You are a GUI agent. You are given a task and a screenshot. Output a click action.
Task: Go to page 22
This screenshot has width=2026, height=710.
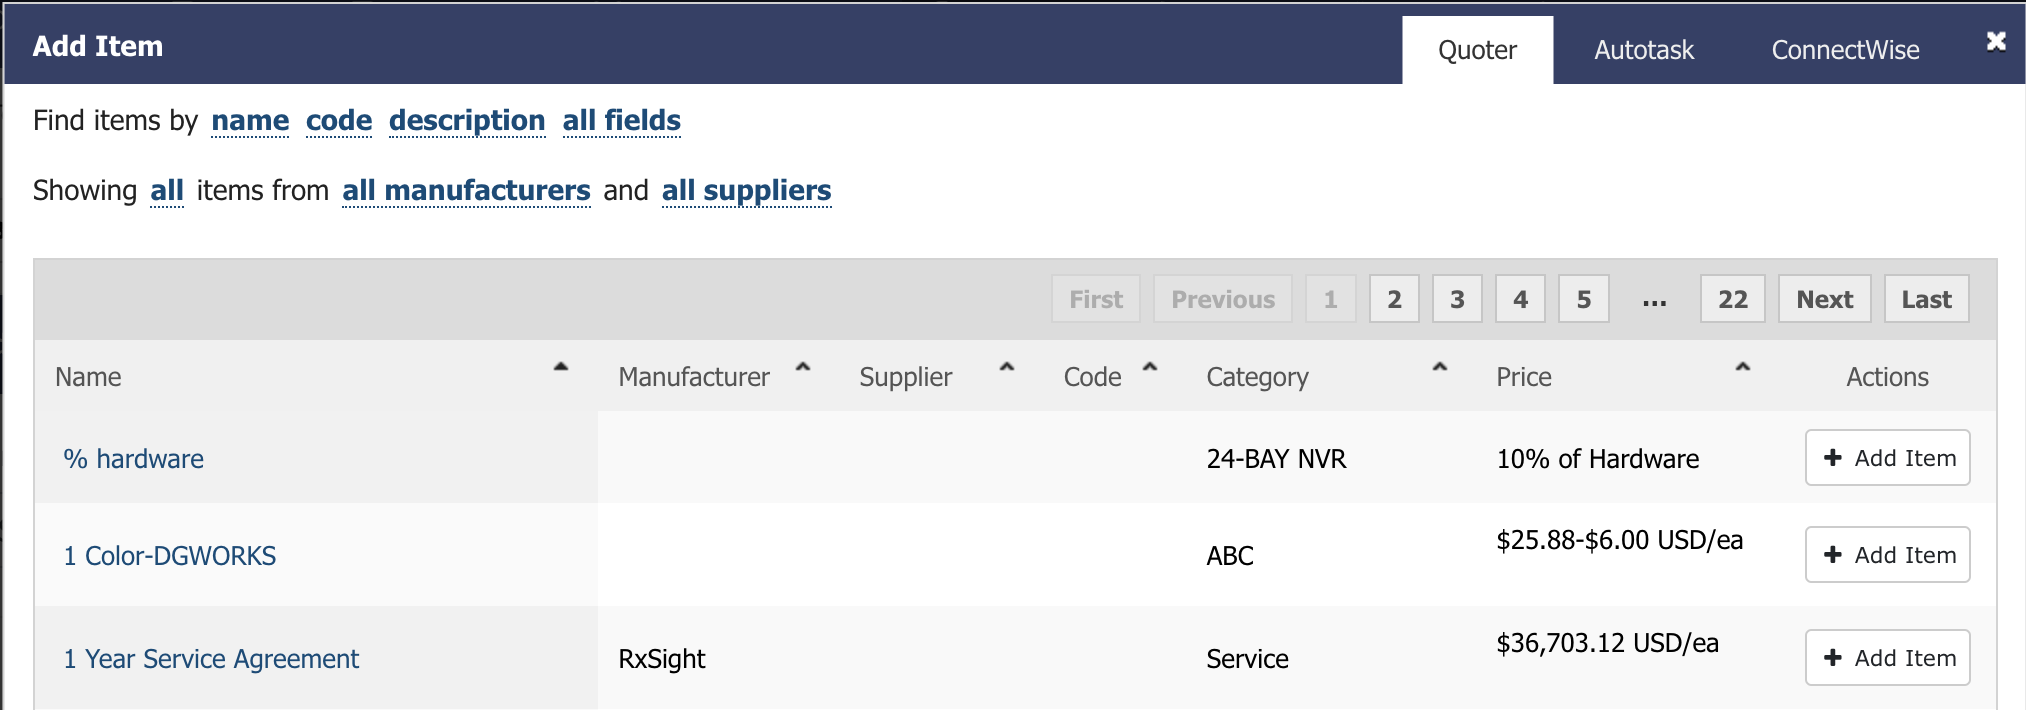[x=1732, y=299]
